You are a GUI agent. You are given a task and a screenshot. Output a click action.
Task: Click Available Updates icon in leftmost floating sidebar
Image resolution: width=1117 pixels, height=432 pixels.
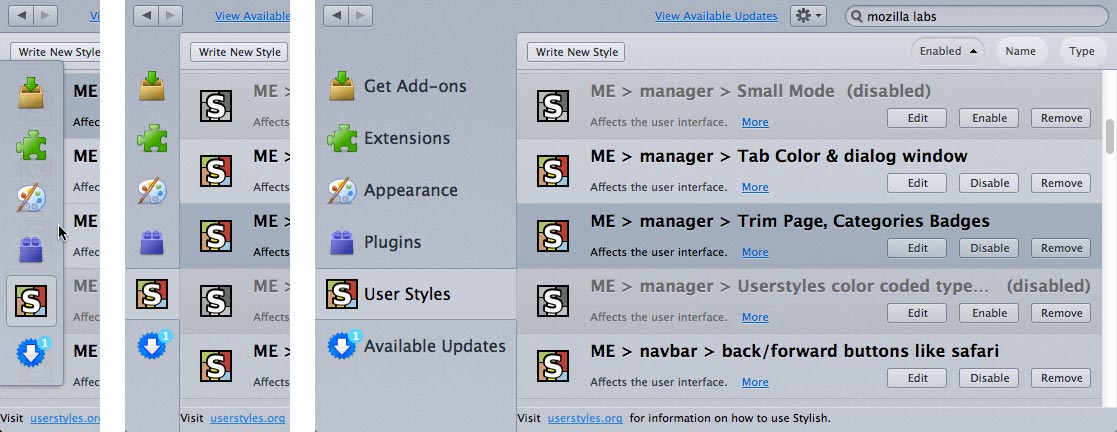pos(33,352)
